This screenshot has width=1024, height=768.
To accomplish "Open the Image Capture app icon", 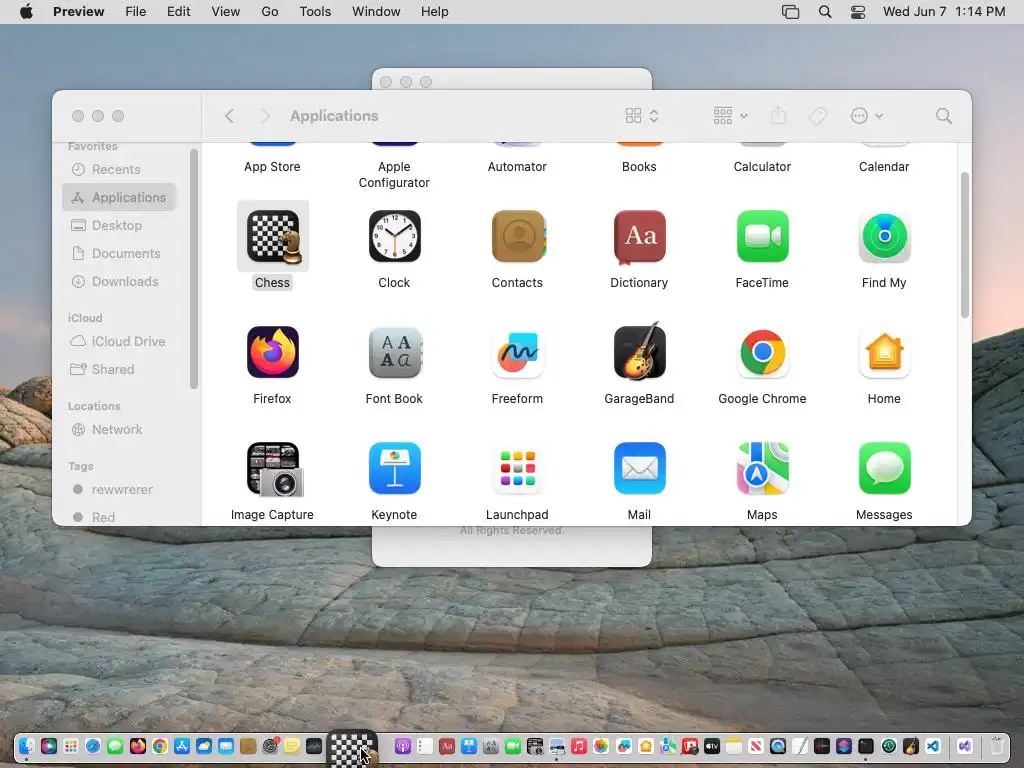I will tap(274, 469).
